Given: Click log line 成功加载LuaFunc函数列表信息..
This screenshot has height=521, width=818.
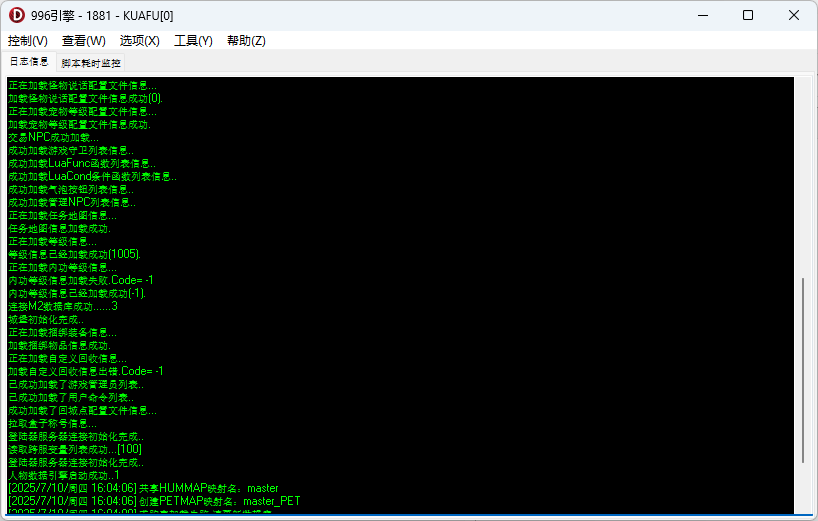Looking at the screenshot, I should click(82, 164).
